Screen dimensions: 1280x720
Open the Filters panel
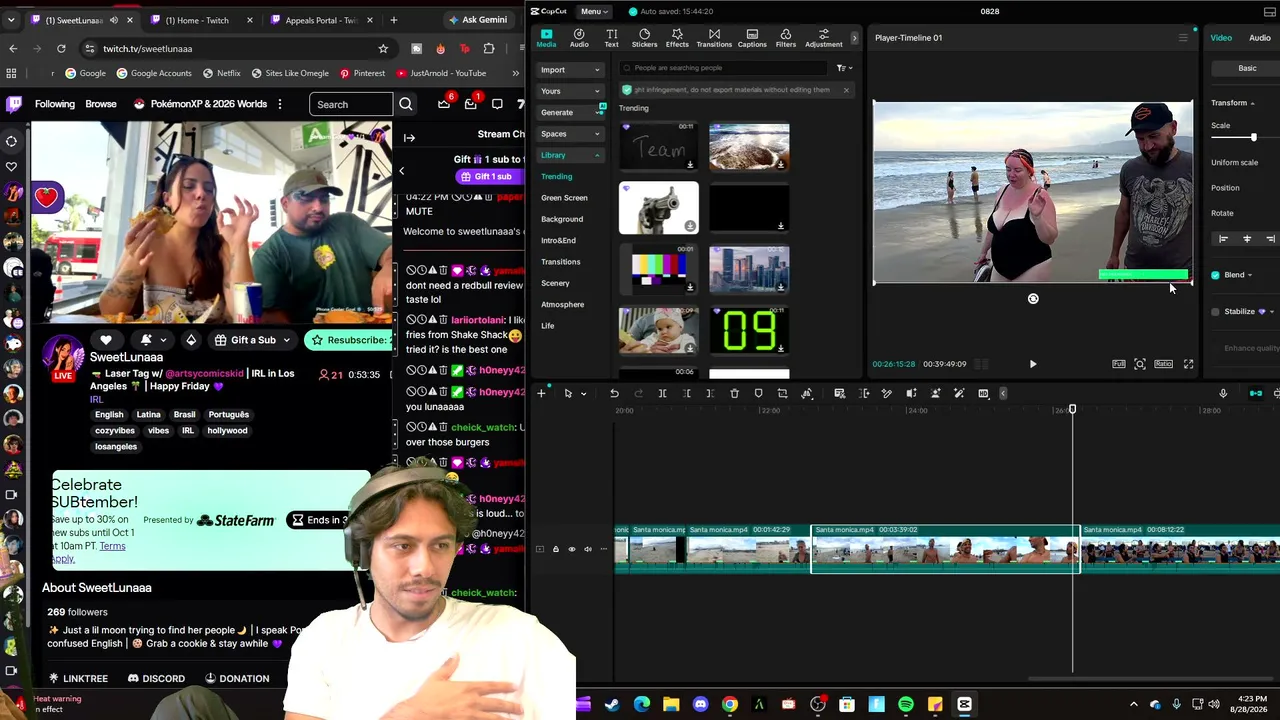click(786, 38)
